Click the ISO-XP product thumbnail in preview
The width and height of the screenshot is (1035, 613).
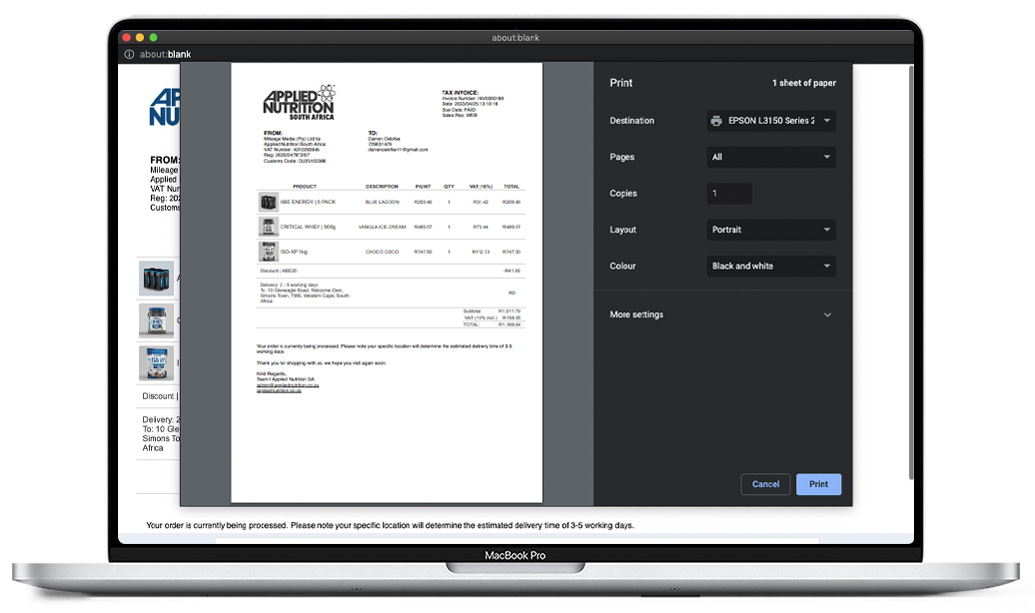[x=268, y=251]
